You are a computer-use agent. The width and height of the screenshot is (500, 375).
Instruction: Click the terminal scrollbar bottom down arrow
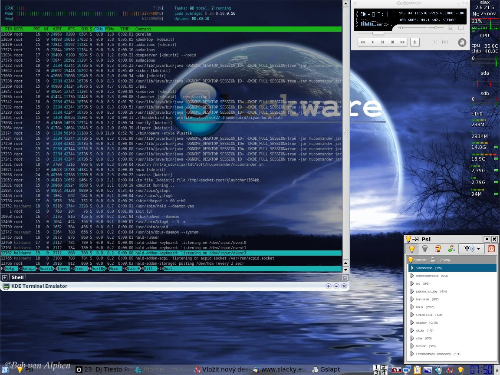coord(346,269)
